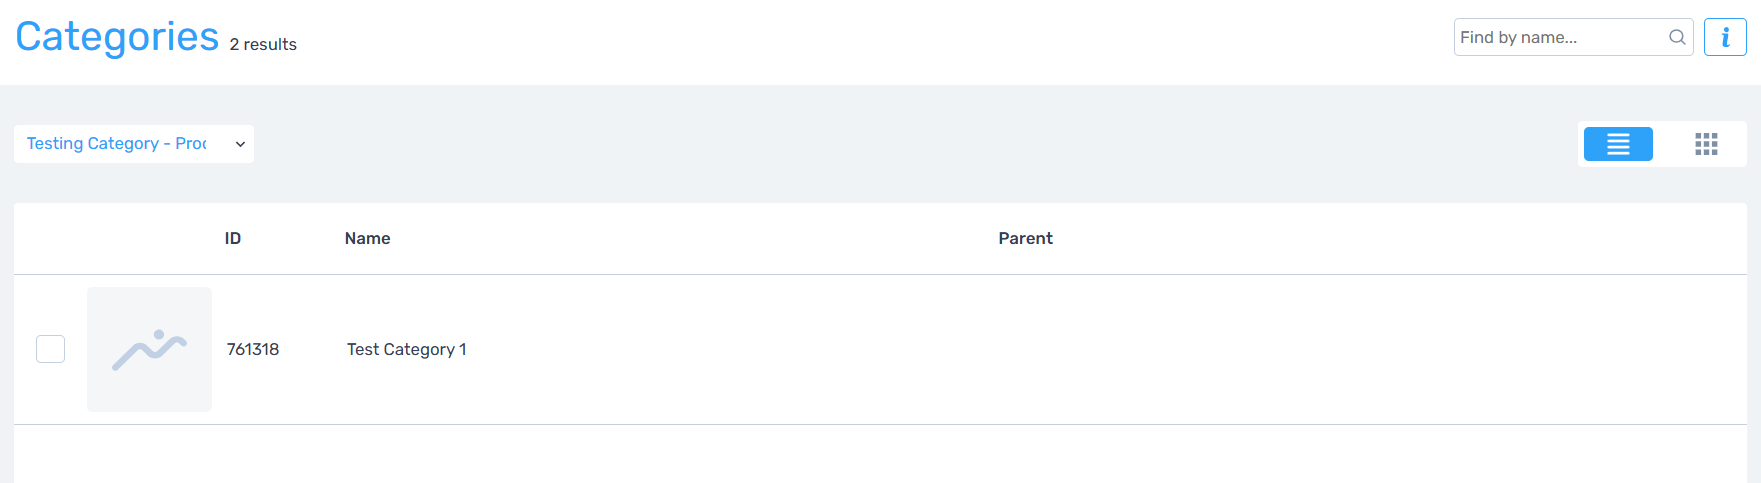
Task: Click the Parent column header
Action: [1025, 238]
